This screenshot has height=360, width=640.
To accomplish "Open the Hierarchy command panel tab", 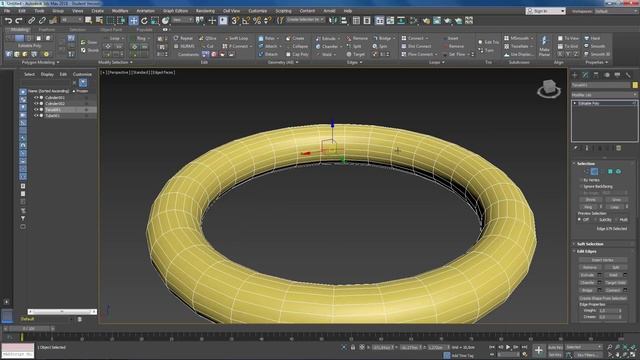I will coord(596,75).
